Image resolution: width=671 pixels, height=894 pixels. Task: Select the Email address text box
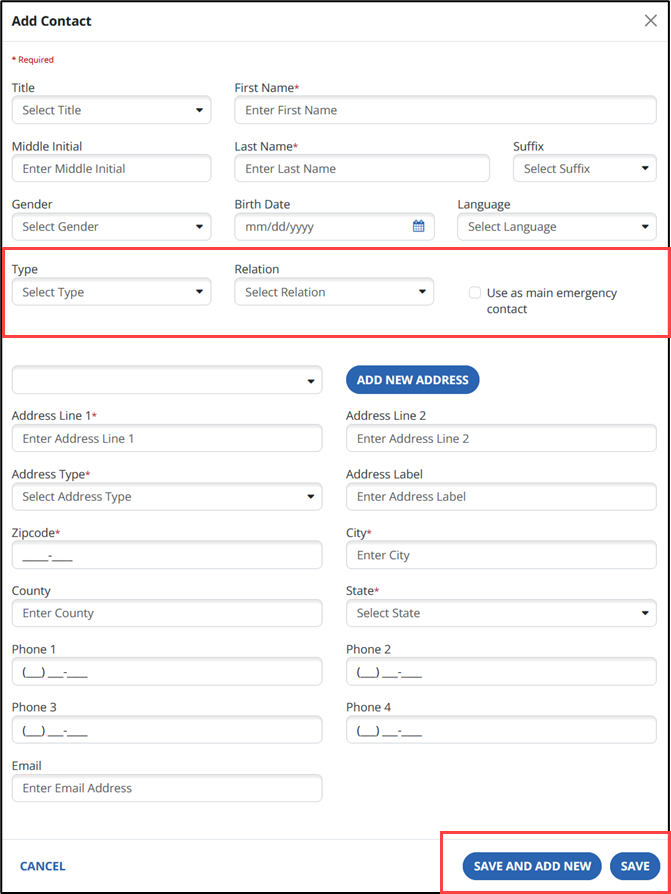tap(167, 788)
